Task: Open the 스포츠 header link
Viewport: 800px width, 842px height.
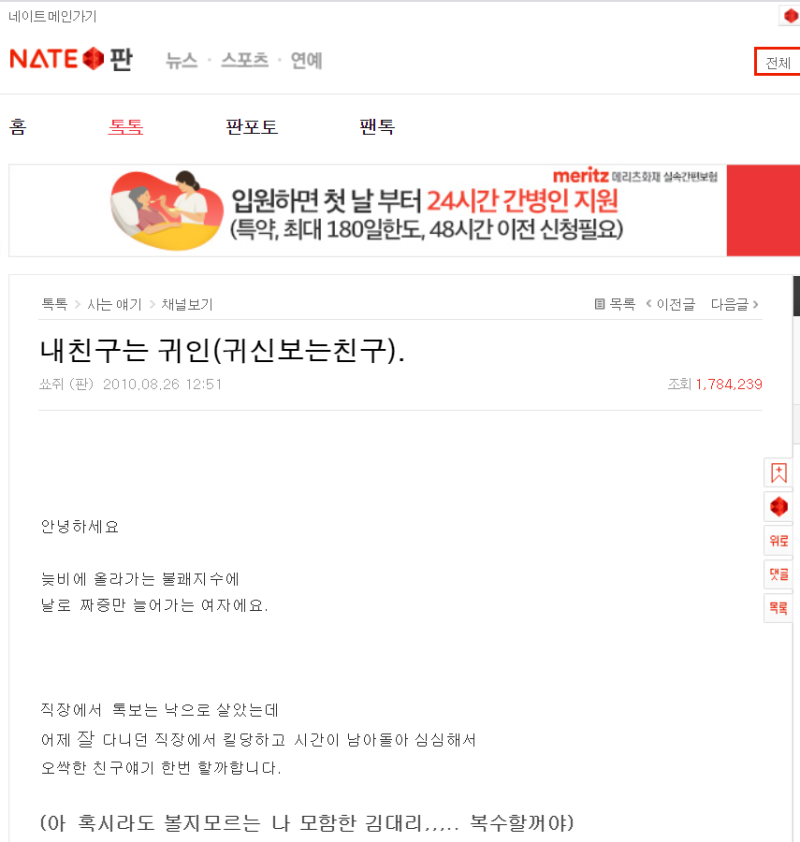Action: (x=245, y=60)
